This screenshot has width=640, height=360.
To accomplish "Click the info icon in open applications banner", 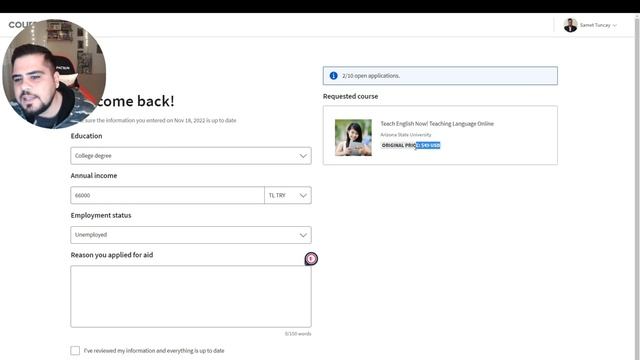I will point(333,76).
